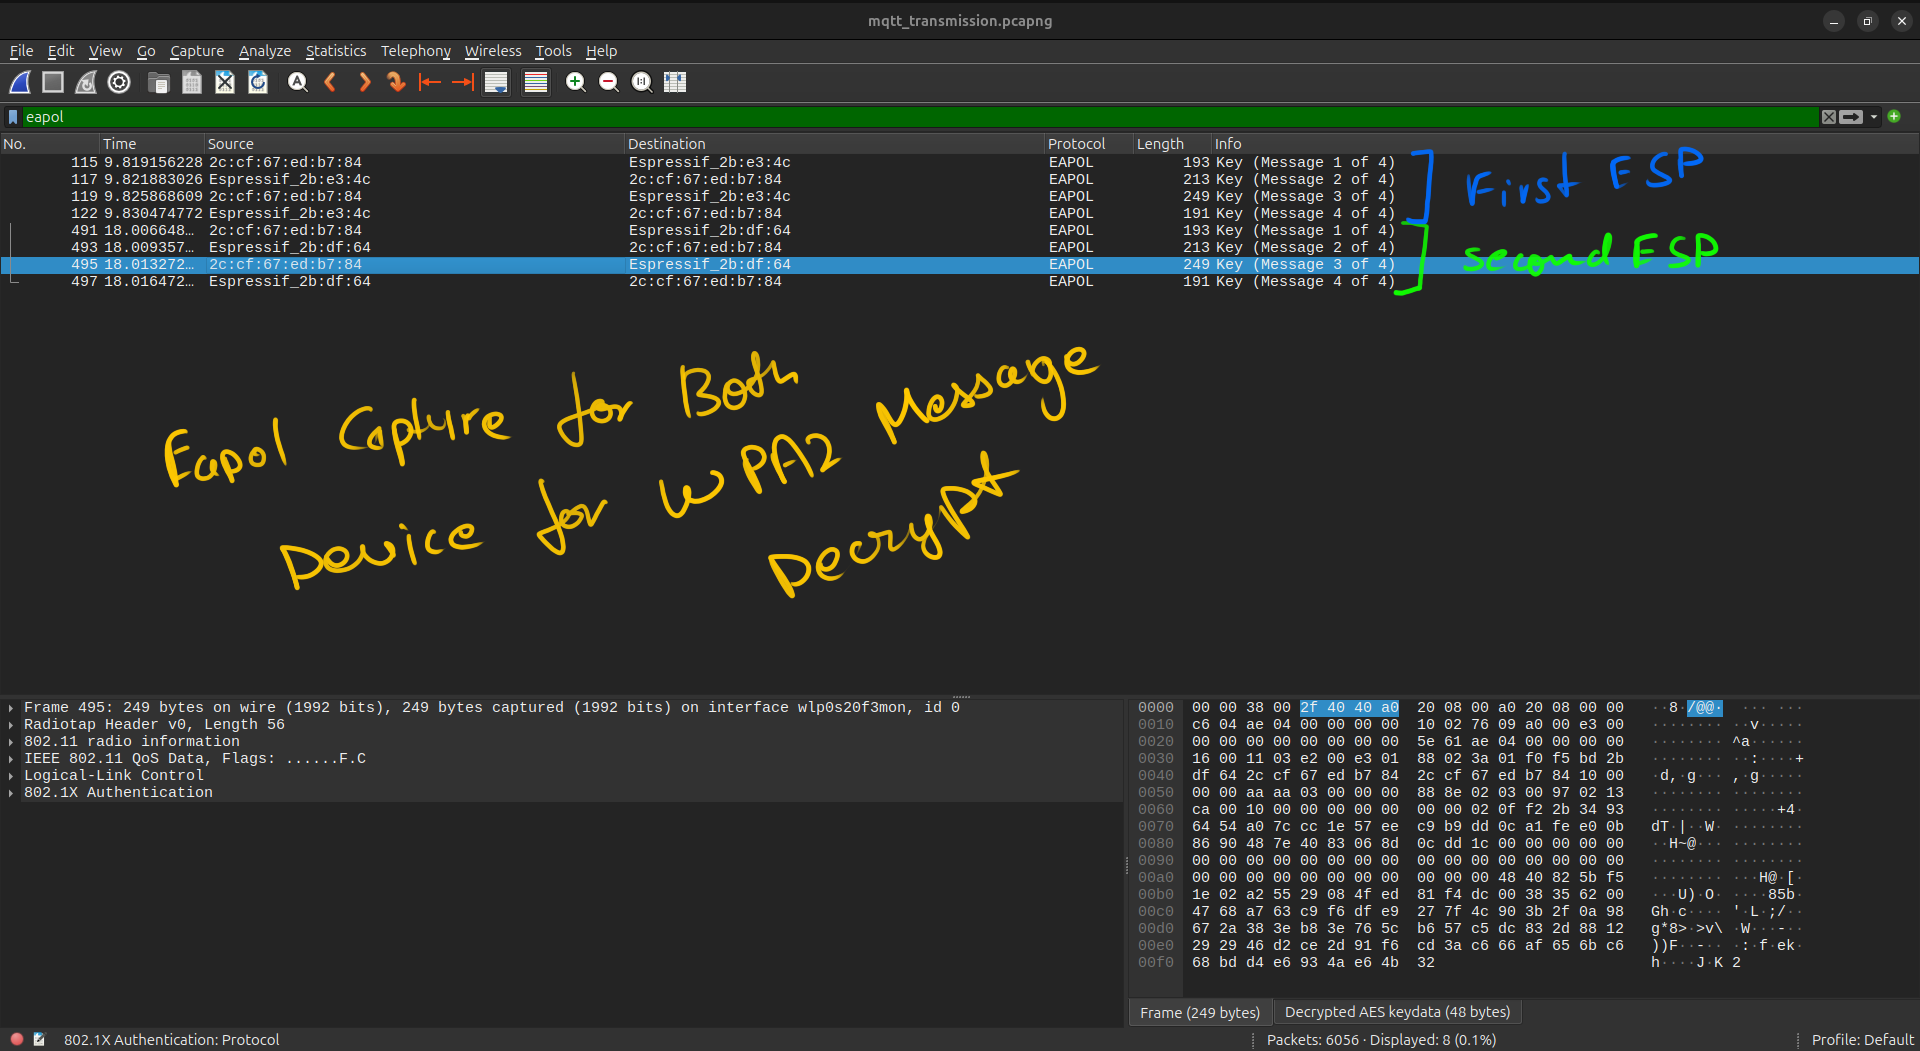Image resolution: width=1920 pixels, height=1051 pixels.
Task: Open the Wireless menu
Action: pos(493,51)
